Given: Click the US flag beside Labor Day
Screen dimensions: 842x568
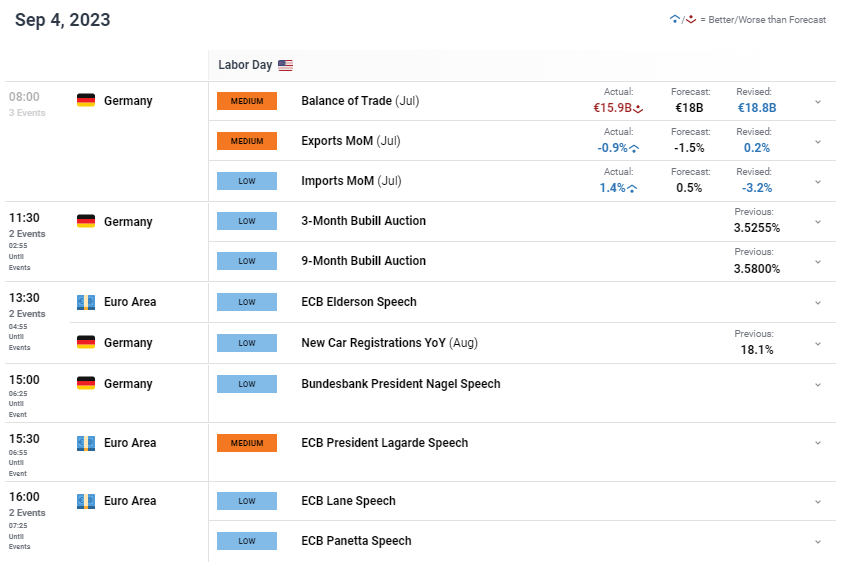Looking at the screenshot, I should point(285,65).
